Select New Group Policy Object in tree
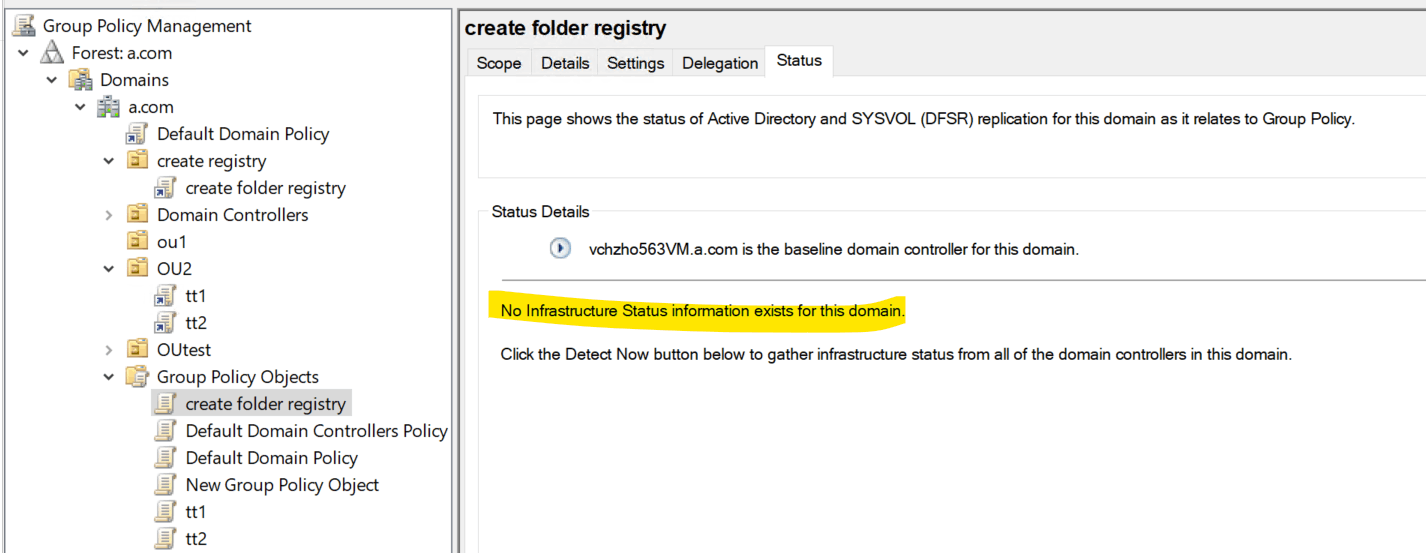Image resolution: width=1426 pixels, height=553 pixels. [282, 485]
